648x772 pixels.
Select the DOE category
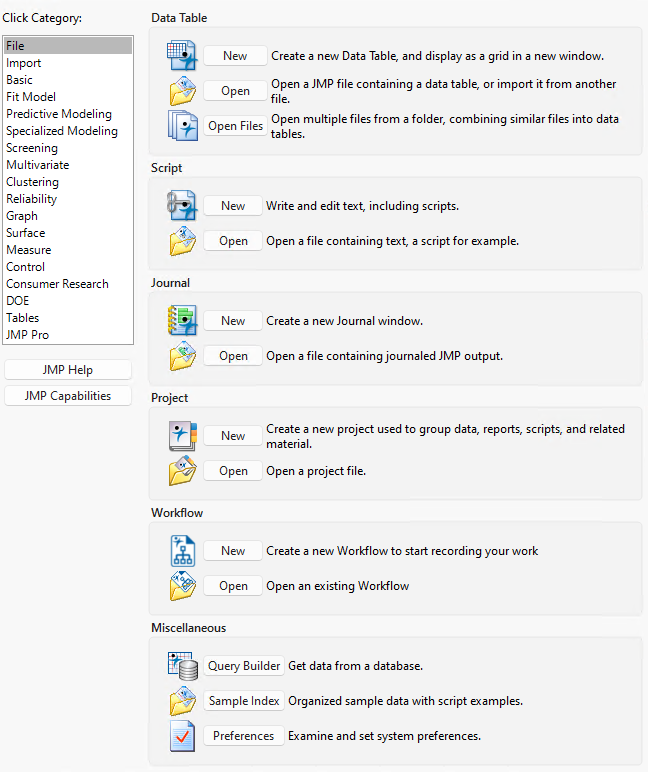pyautogui.click(x=18, y=301)
